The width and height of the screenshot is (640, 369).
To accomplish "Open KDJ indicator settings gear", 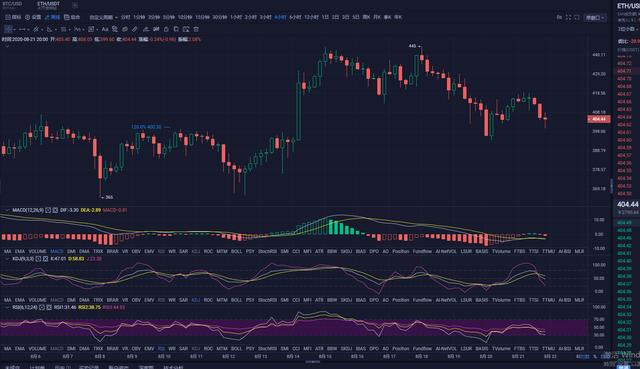I will coord(38,258).
